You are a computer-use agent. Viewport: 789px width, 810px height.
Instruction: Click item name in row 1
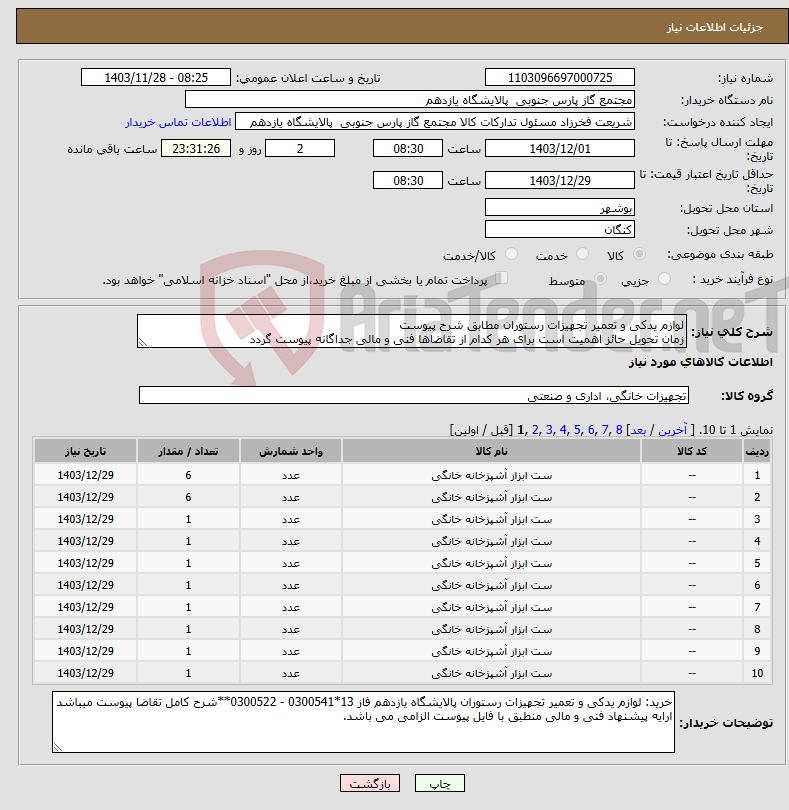click(491, 475)
